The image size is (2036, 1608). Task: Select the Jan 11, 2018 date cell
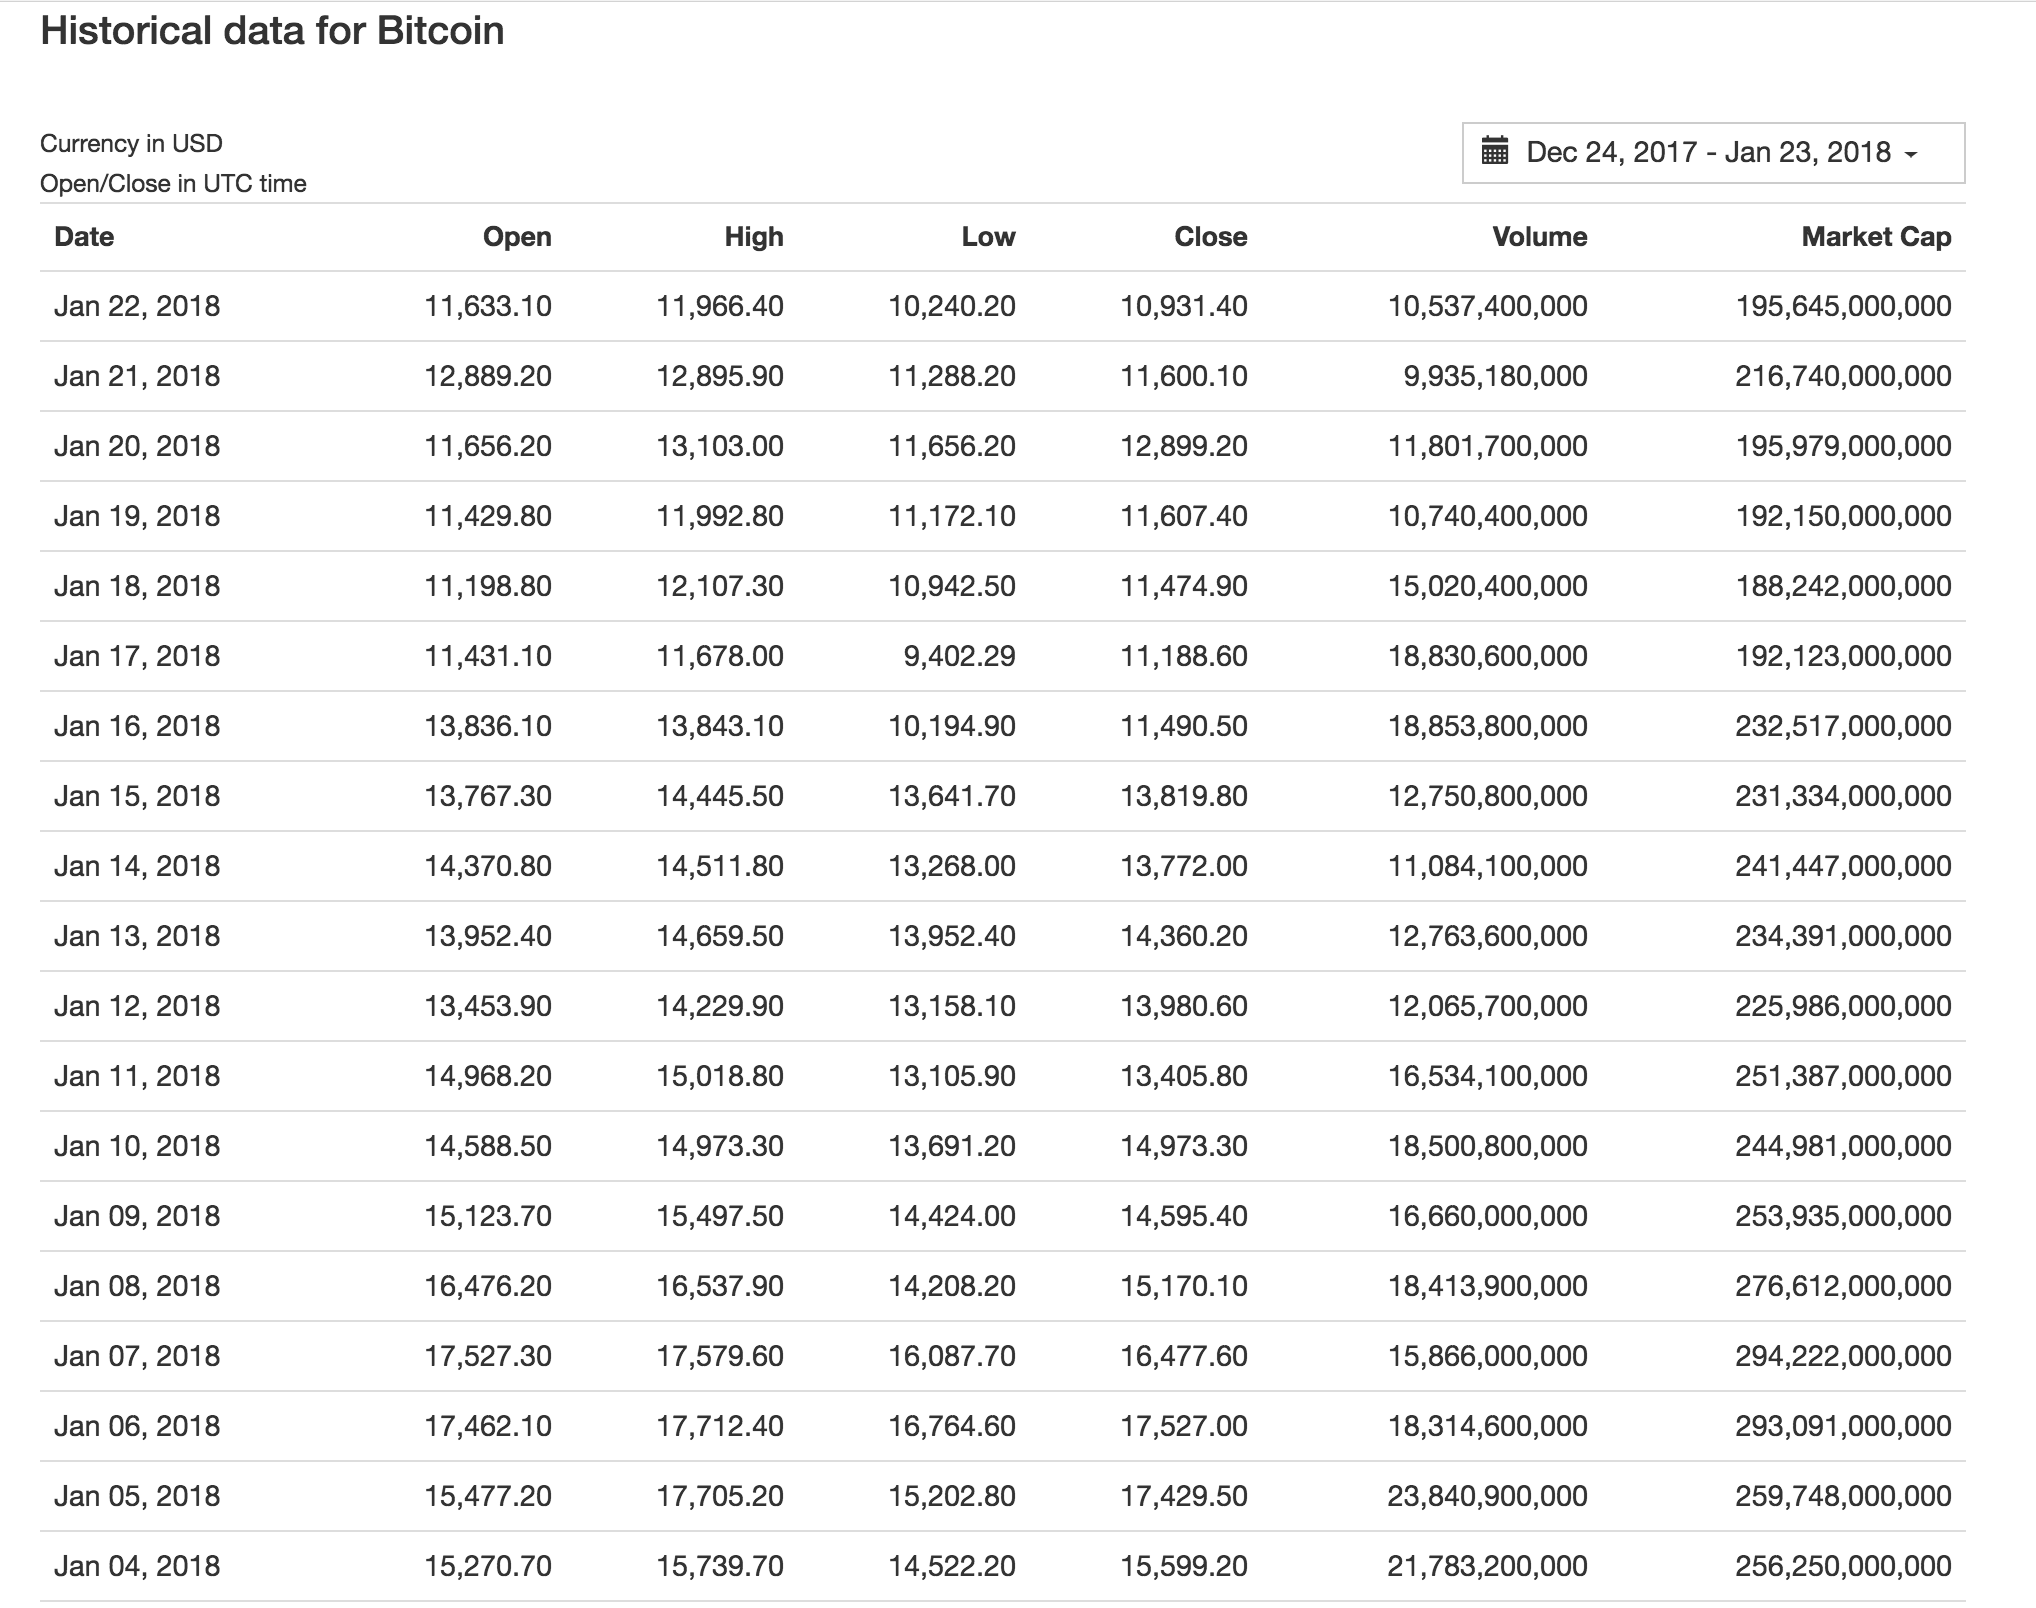[137, 1076]
